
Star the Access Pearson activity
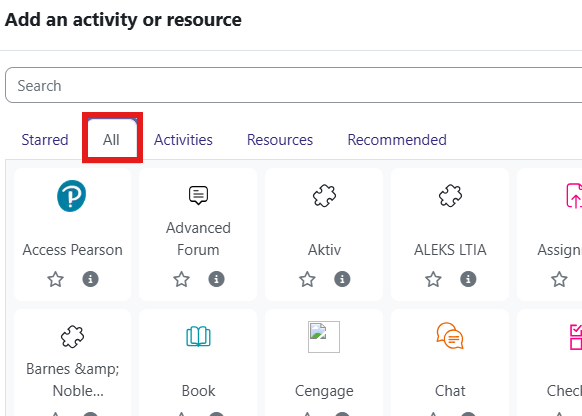click(x=55, y=279)
